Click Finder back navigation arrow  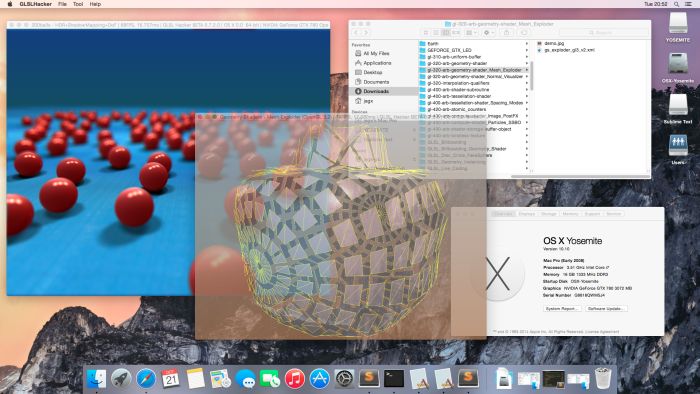356,33
